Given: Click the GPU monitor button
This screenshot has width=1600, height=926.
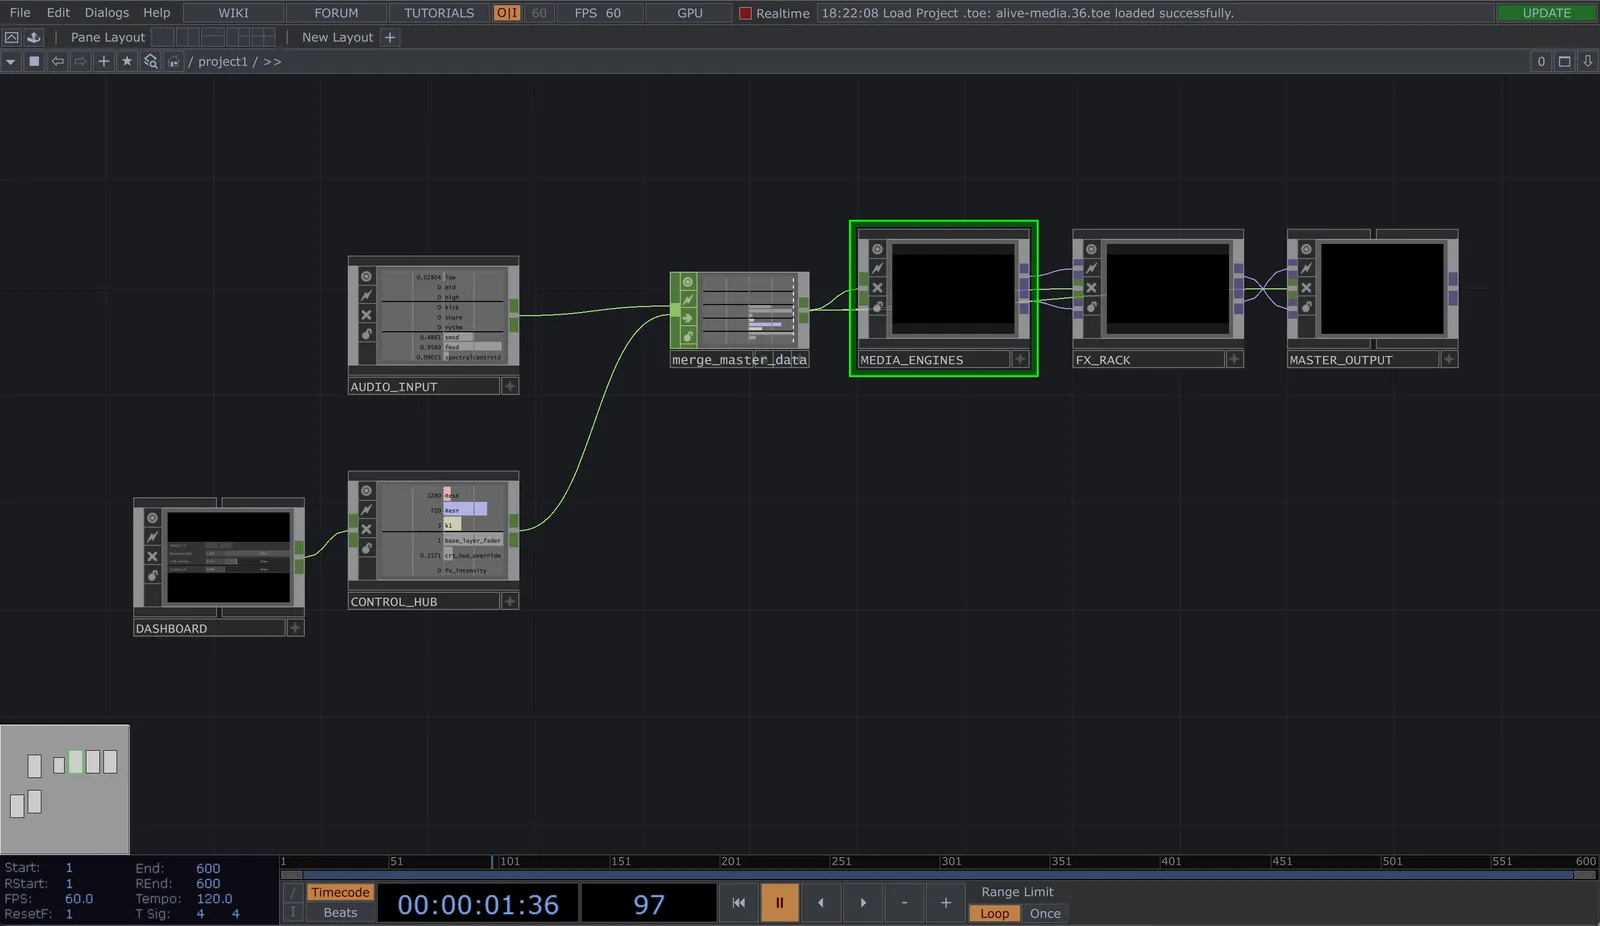Looking at the screenshot, I should [x=690, y=13].
